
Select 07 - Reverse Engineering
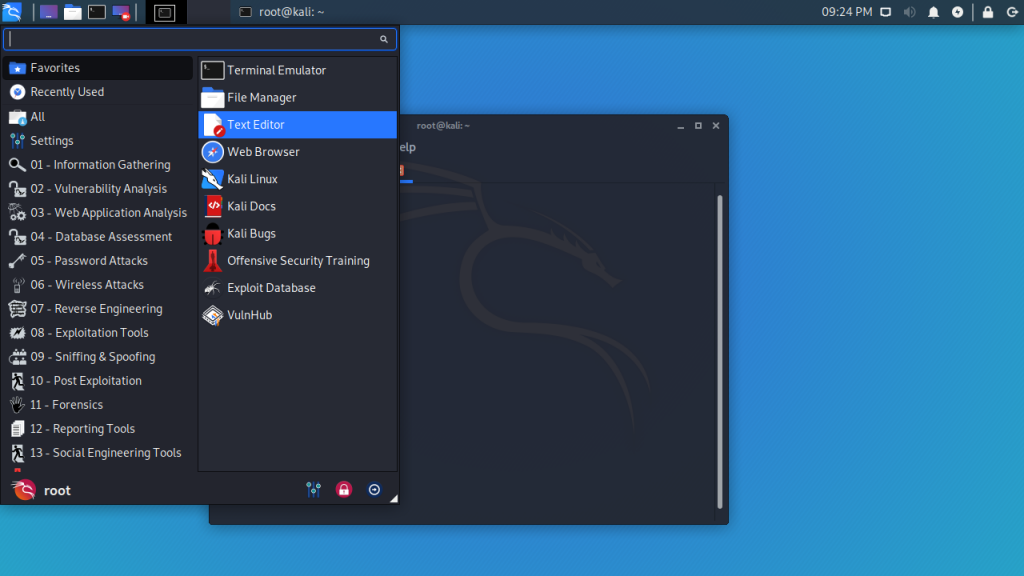click(98, 309)
